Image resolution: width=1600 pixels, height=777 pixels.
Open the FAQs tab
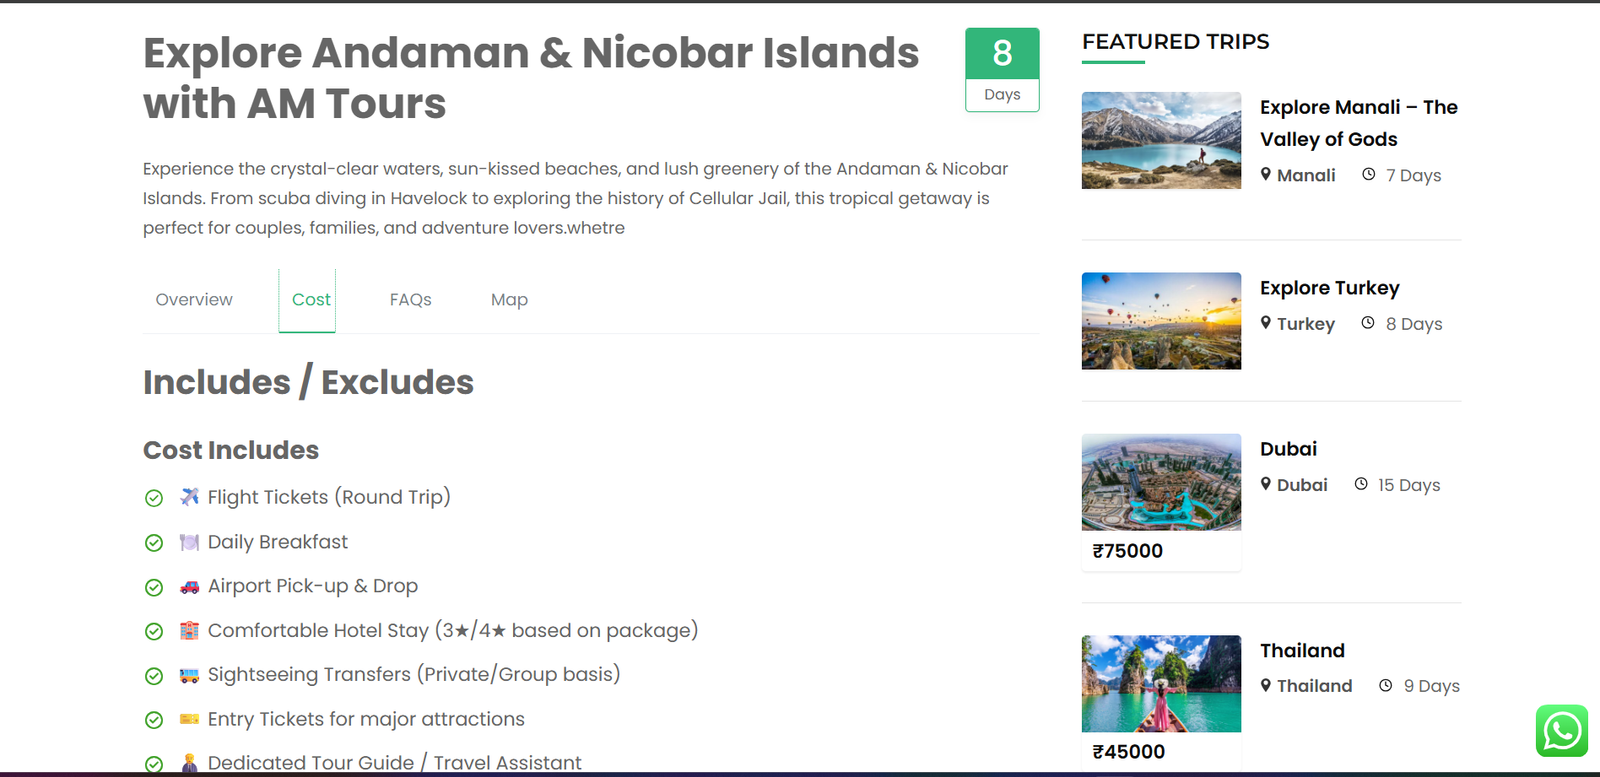pos(410,300)
